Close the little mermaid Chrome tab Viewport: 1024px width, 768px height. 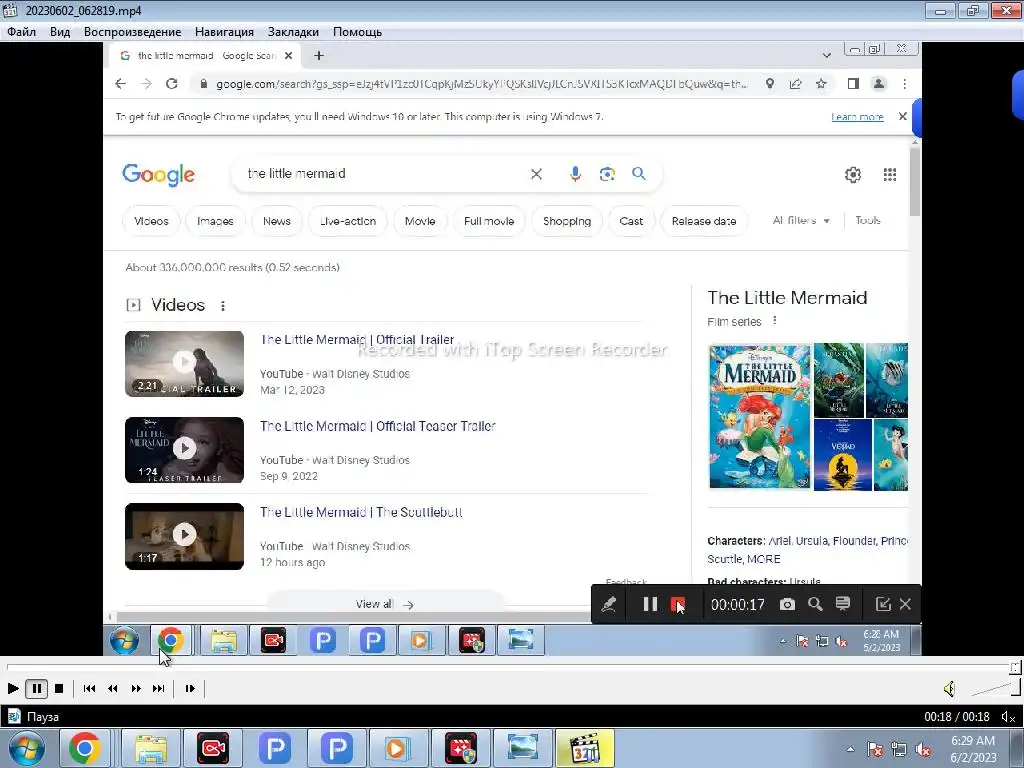pos(289,56)
